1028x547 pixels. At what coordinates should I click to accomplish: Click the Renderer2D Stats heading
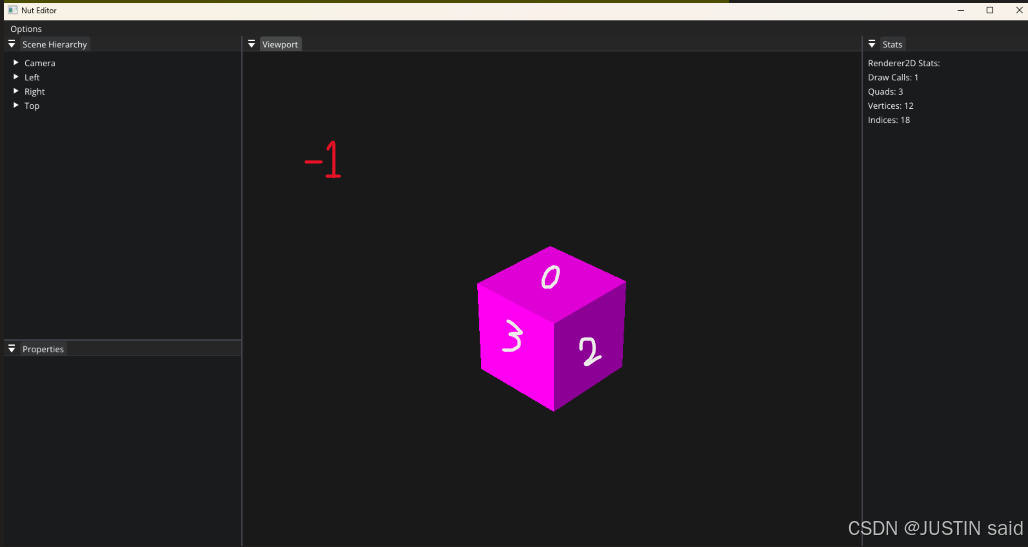(903, 63)
